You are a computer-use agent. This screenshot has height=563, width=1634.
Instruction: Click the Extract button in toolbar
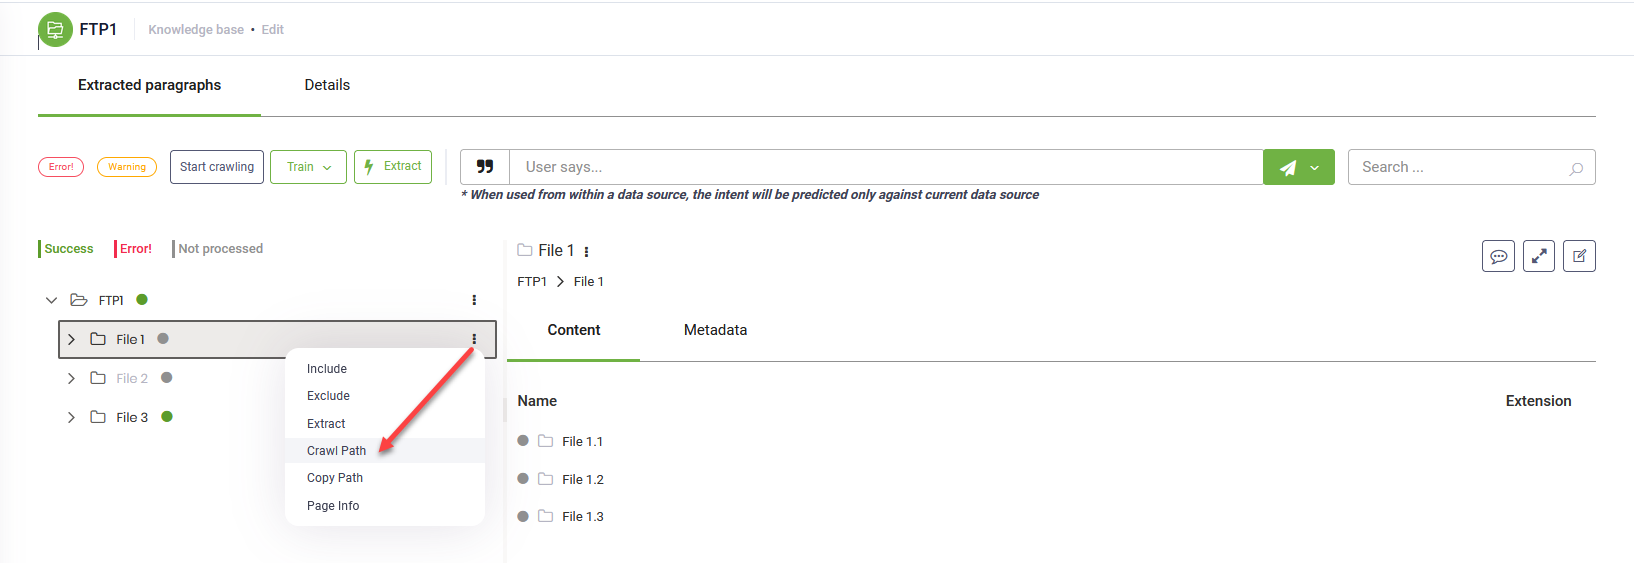(393, 167)
